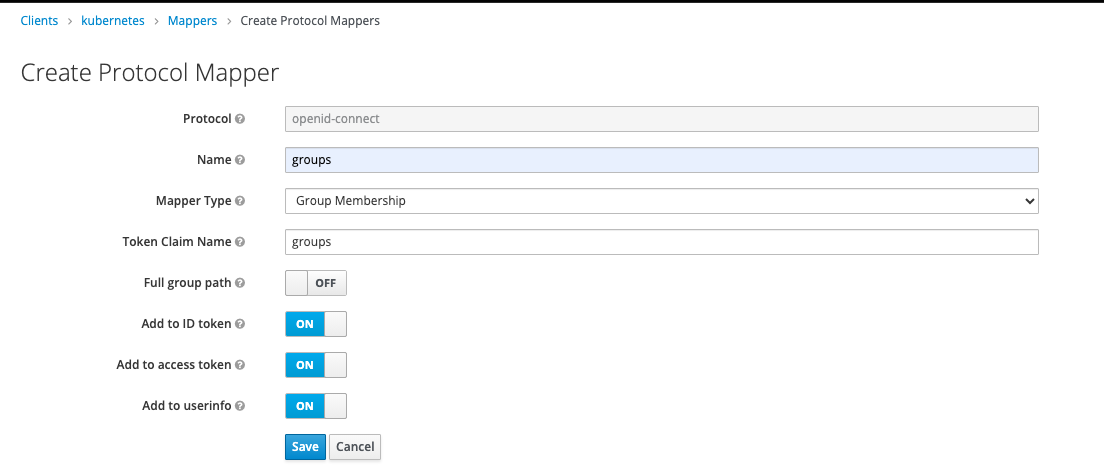Focus the Name input field

pyautogui.click(x=662, y=160)
